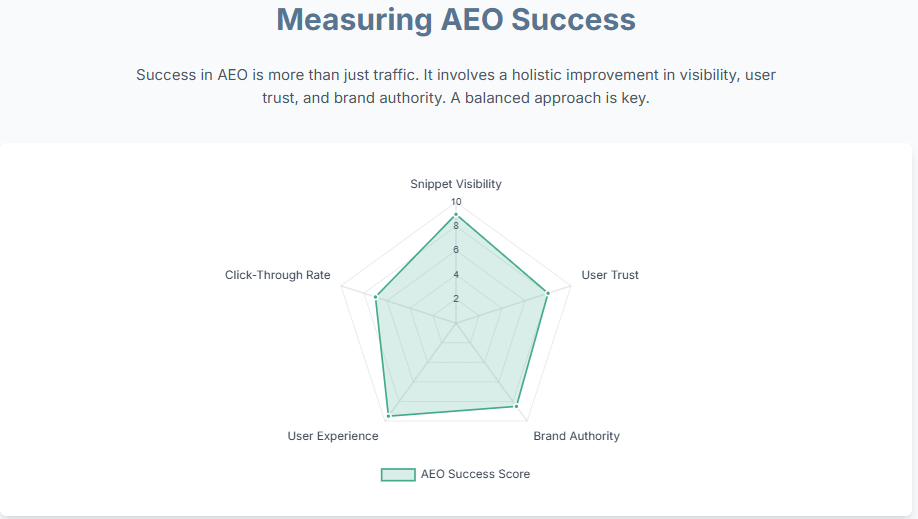918x519 pixels.
Task: Click the Snippet Visibility data point
Action: click(456, 215)
